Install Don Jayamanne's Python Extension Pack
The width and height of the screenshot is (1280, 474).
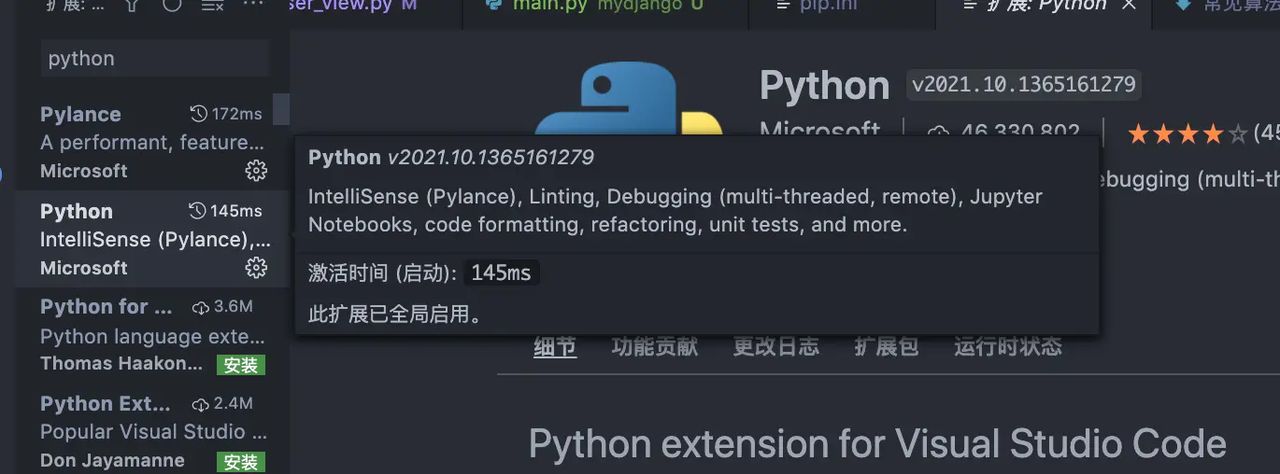click(240, 462)
